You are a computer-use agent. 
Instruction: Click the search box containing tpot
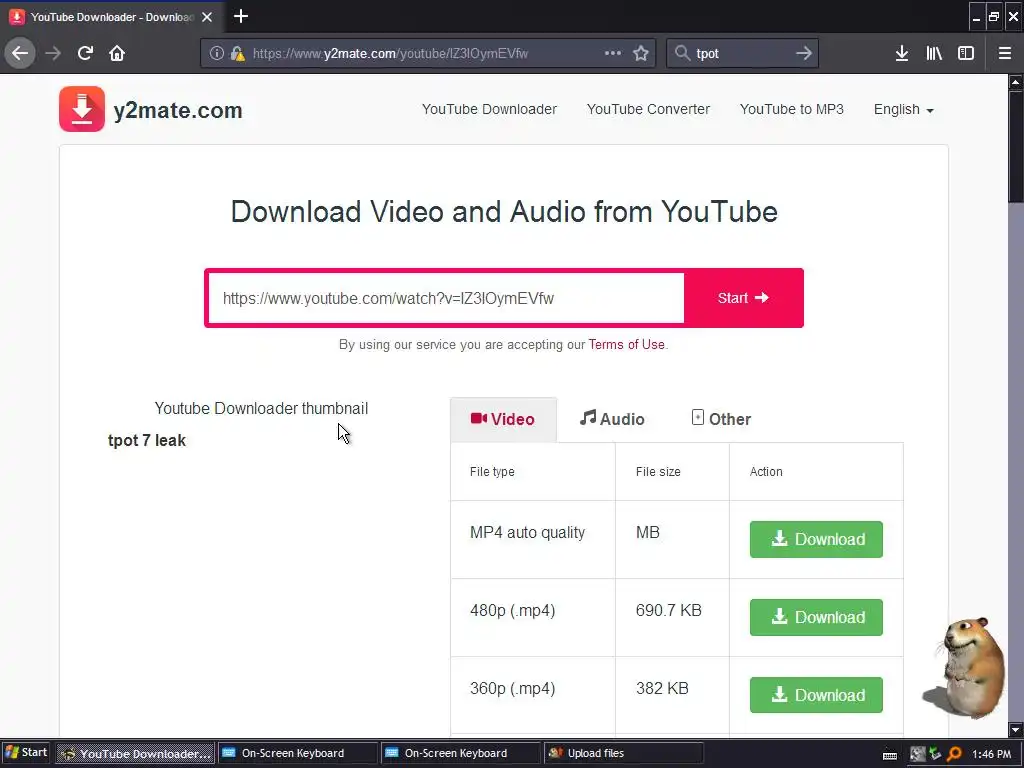coord(742,54)
